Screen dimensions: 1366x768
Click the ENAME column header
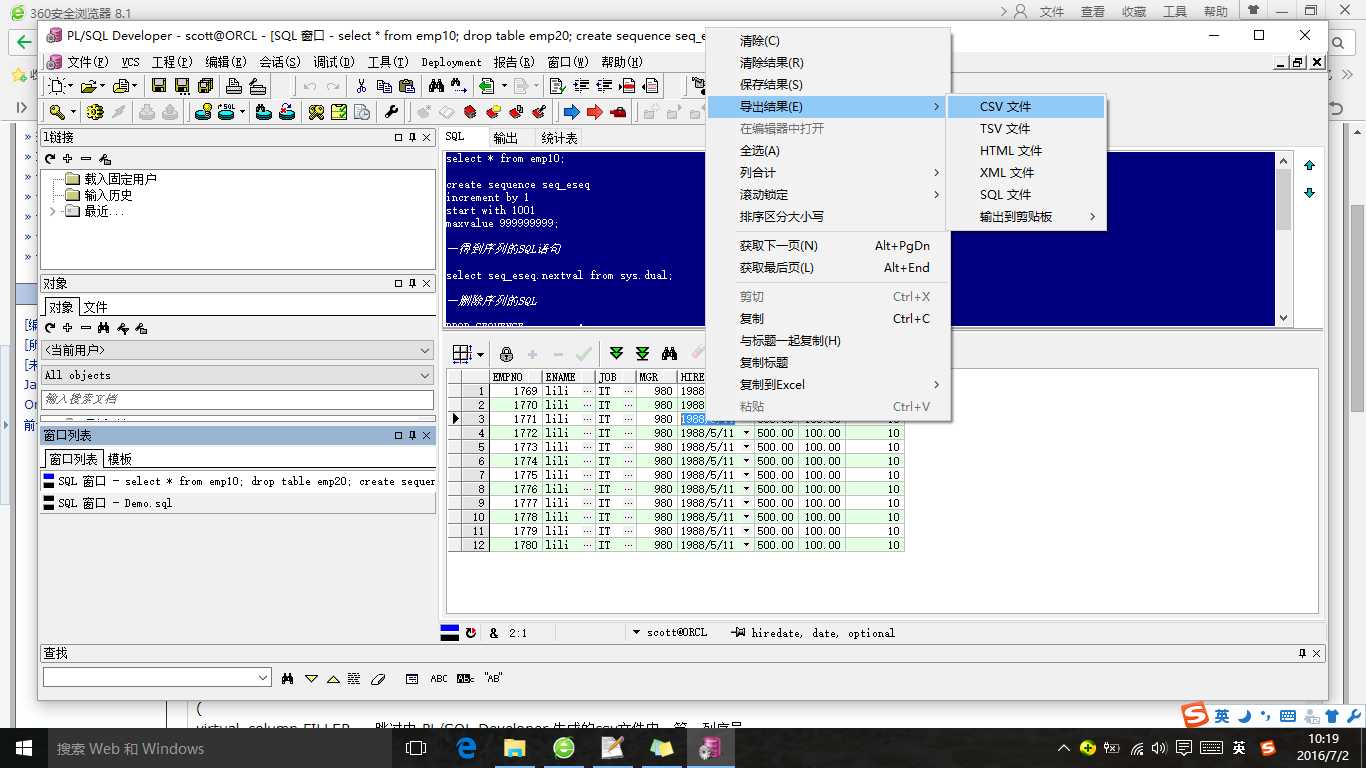coord(568,377)
